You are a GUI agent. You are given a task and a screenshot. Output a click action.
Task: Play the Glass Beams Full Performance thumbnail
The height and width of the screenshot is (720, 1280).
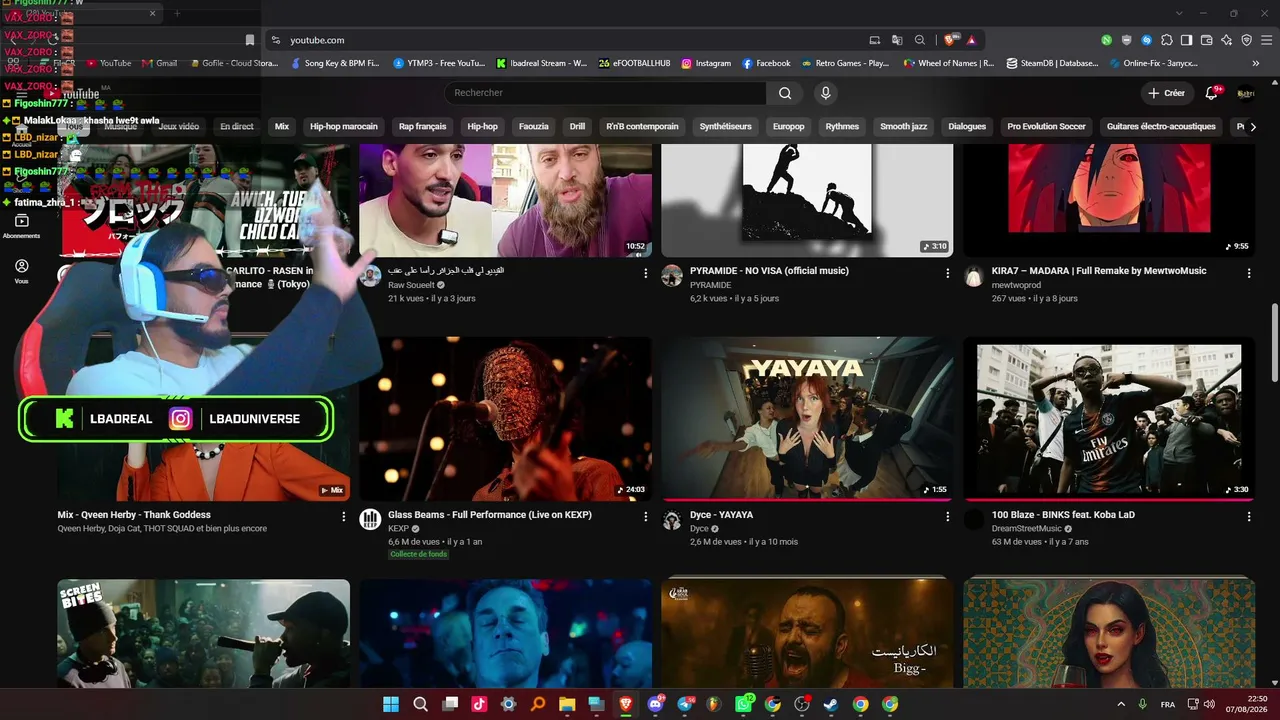(x=505, y=418)
